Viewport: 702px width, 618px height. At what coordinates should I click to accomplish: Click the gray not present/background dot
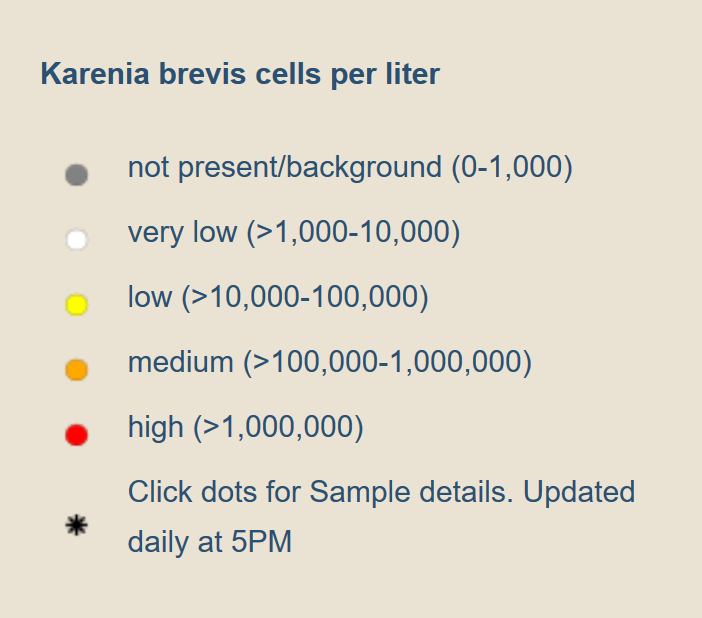pyautogui.click(x=77, y=174)
